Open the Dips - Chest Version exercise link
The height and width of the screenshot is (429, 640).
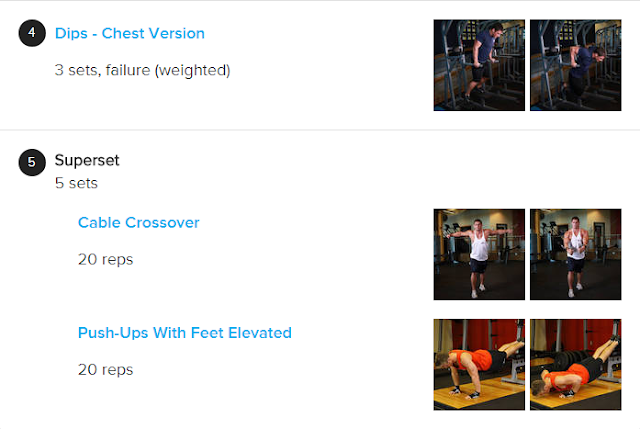click(129, 33)
